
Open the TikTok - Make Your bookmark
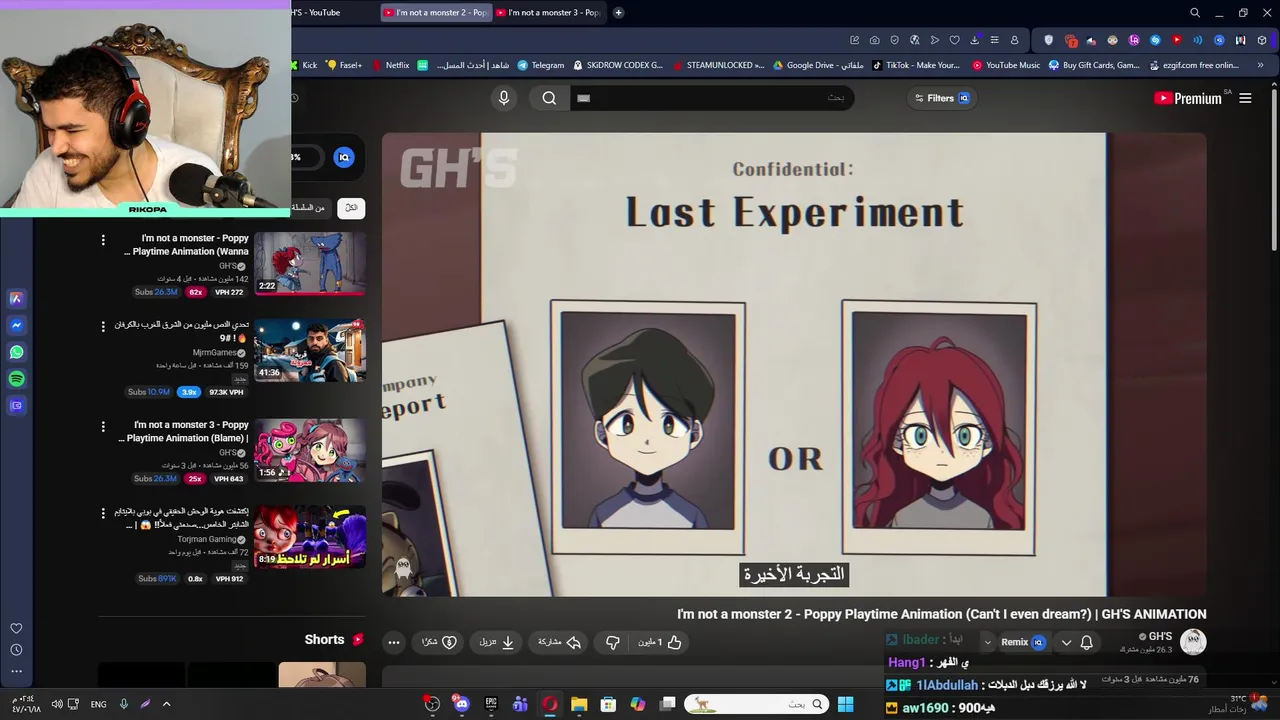click(916, 65)
